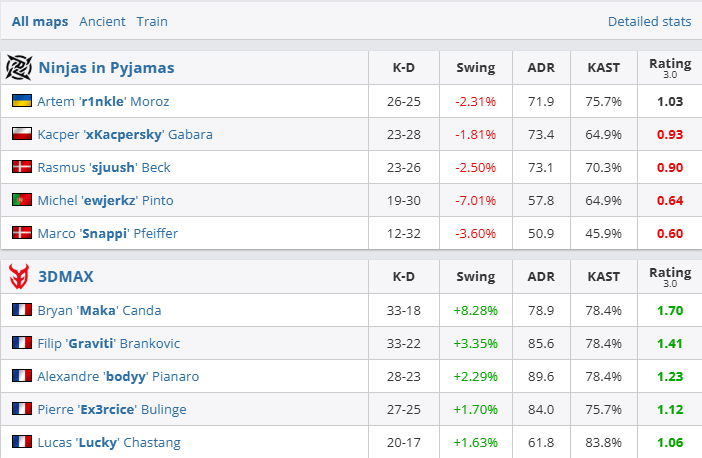Click the Poland flag beside xKacpersky
The width and height of the screenshot is (702, 458).
point(21,134)
